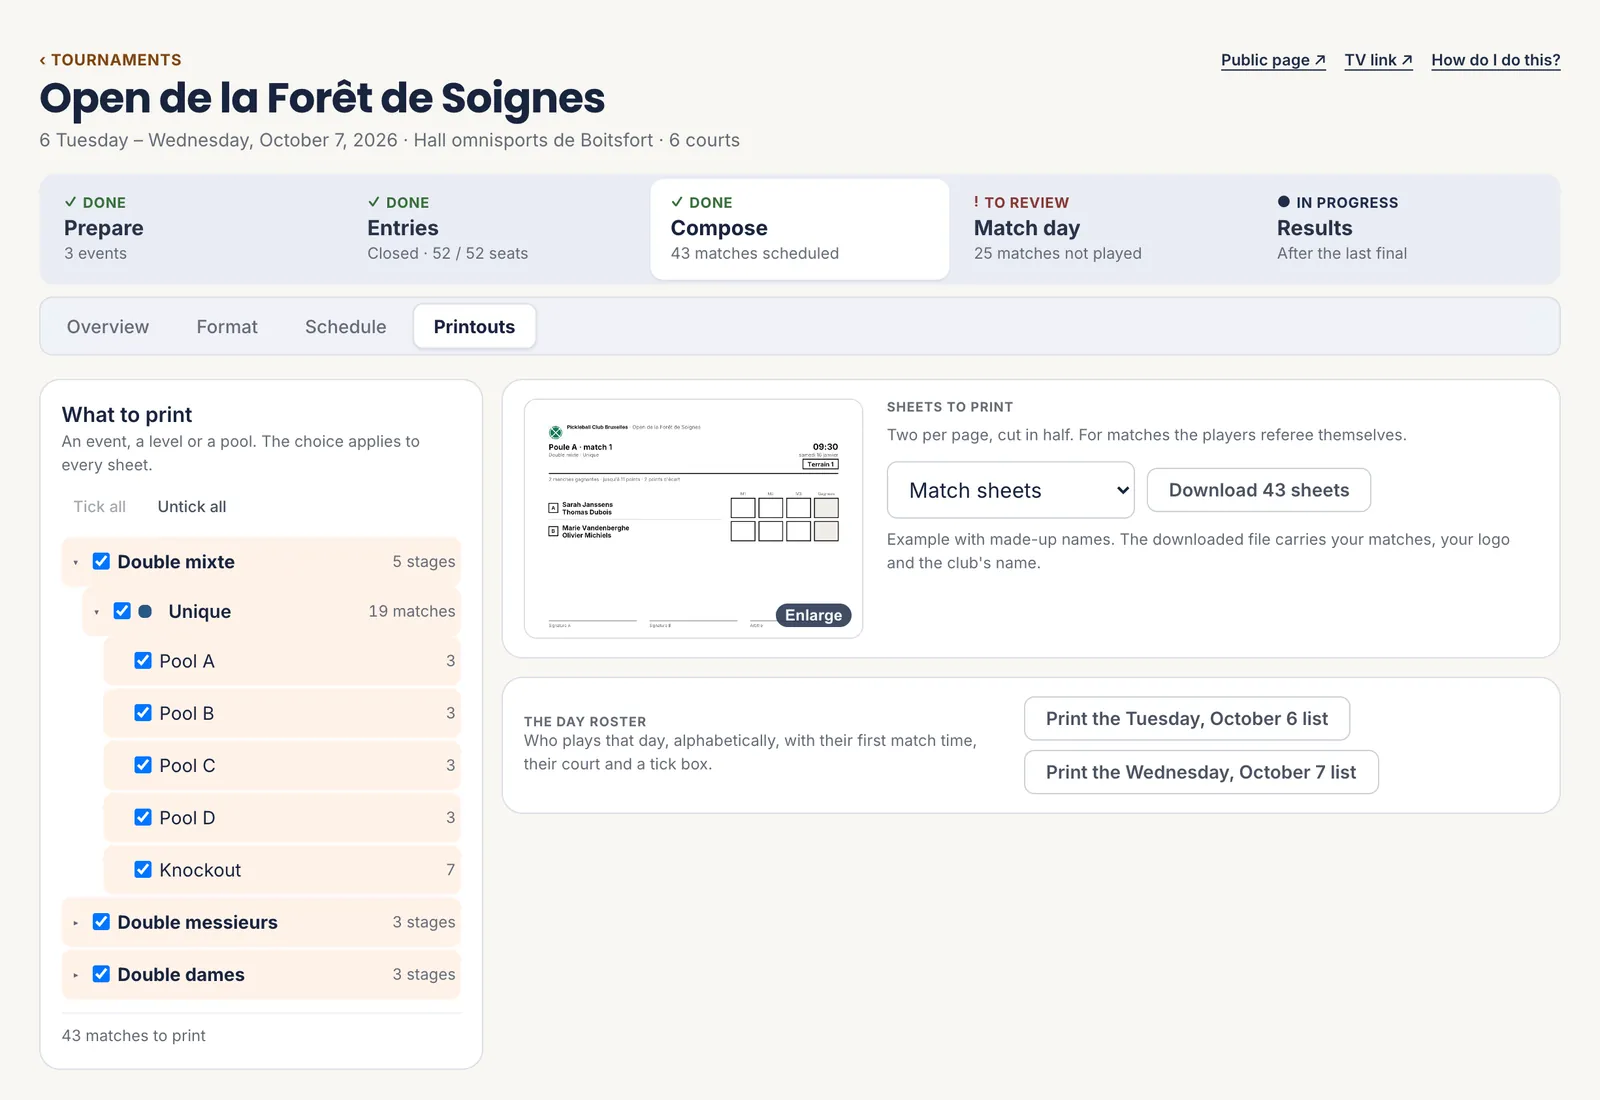Viewport: 1600px width, 1100px height.
Task: Switch to the Schedule tab
Action: tap(346, 327)
